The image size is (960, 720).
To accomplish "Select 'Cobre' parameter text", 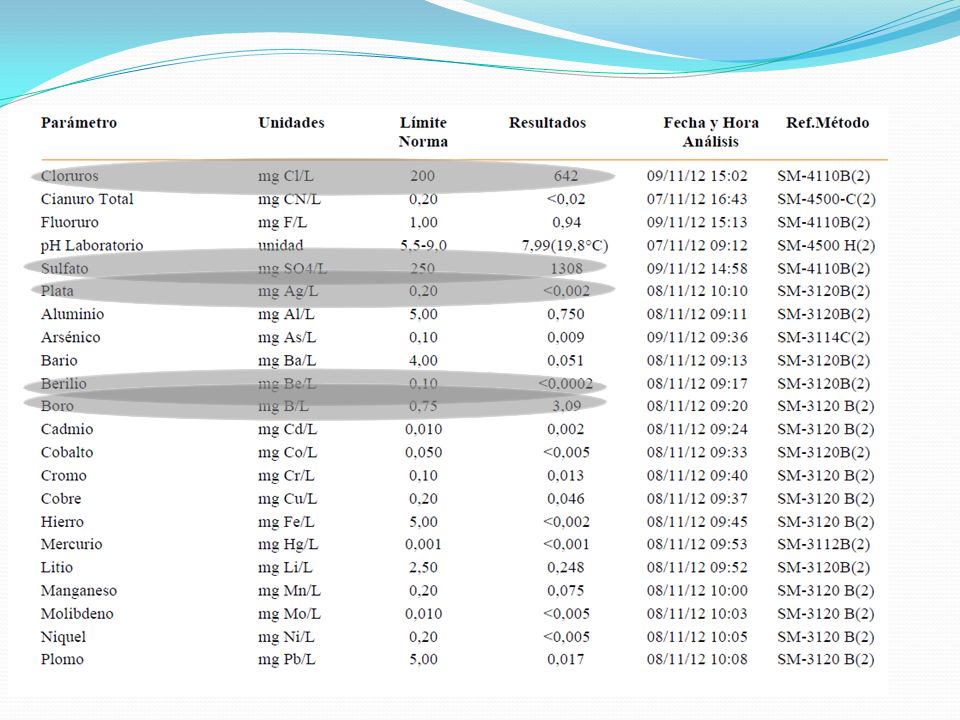I will click(x=61, y=499).
